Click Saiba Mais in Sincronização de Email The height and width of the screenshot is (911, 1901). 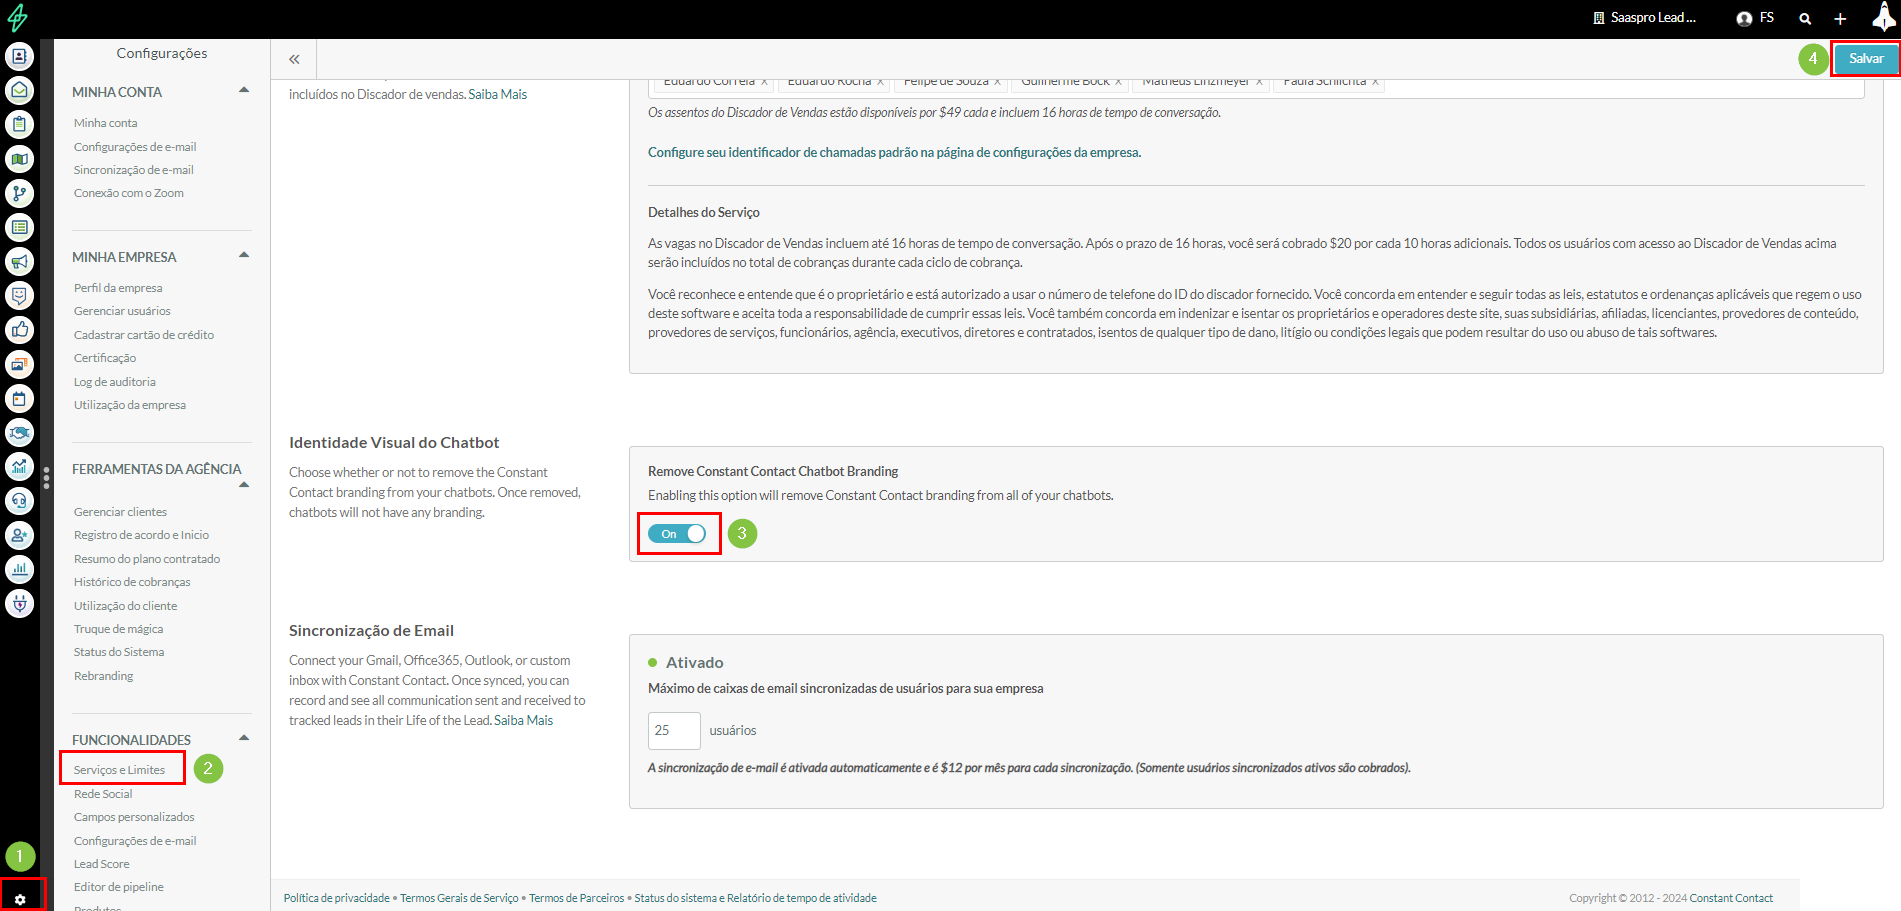[523, 720]
